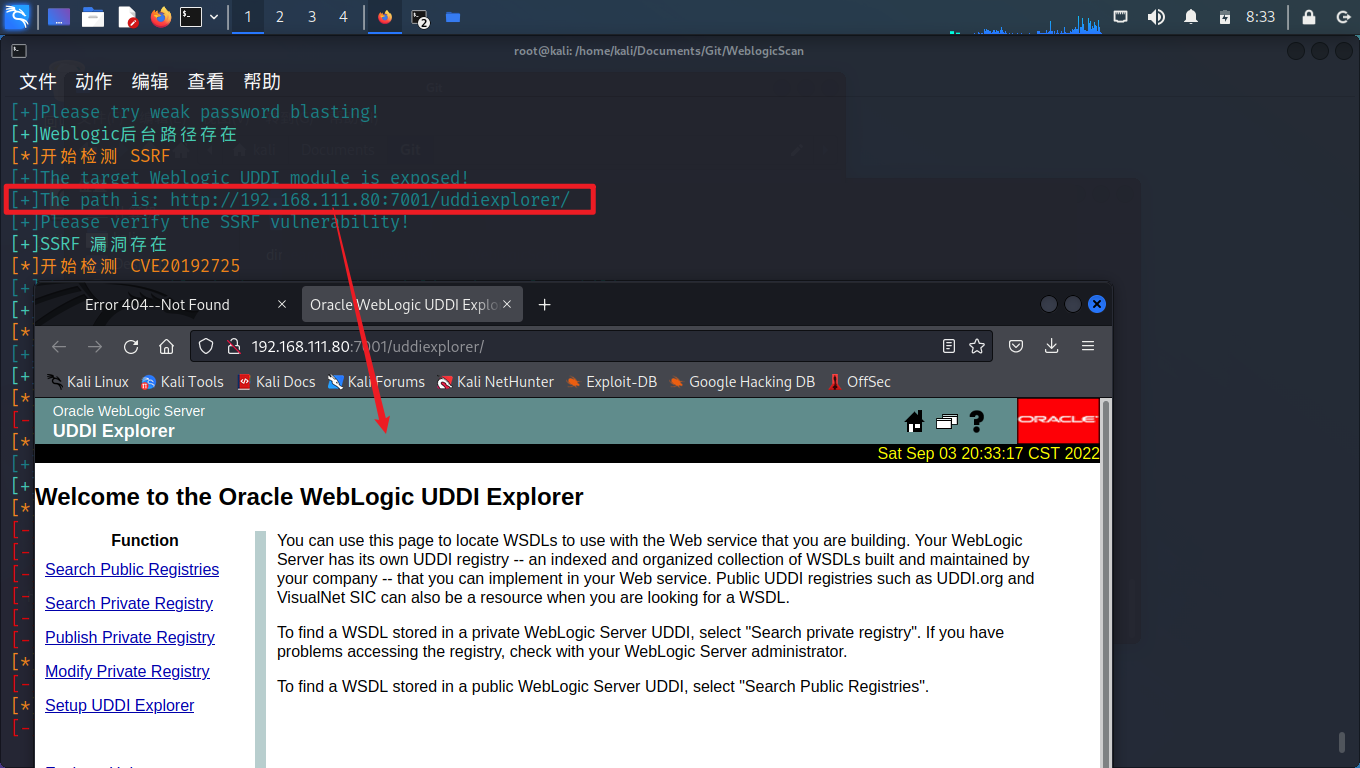Click the Firefox downloads arrow icon

pyautogui.click(x=1051, y=346)
